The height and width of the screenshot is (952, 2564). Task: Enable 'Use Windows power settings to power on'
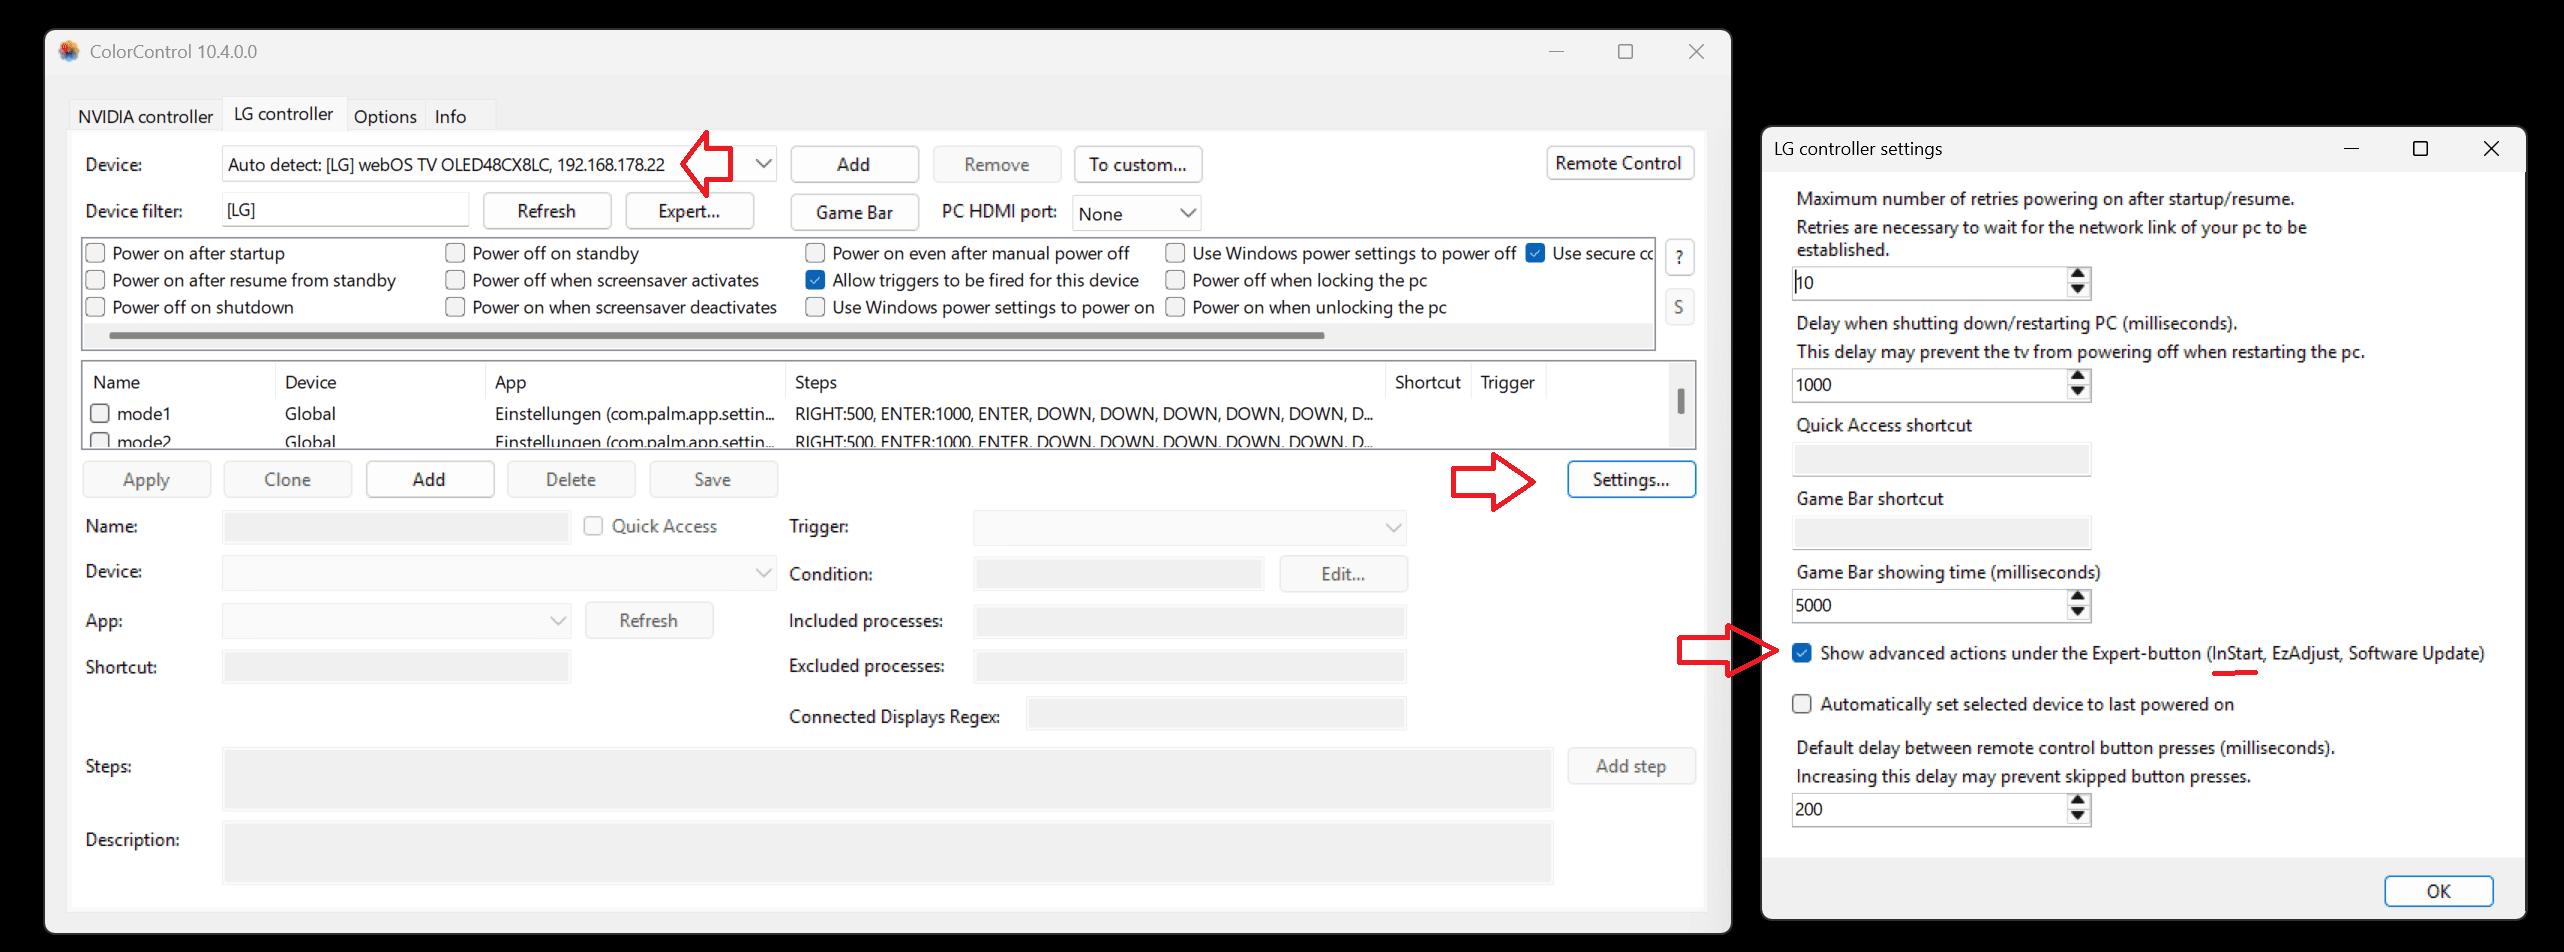coord(816,307)
